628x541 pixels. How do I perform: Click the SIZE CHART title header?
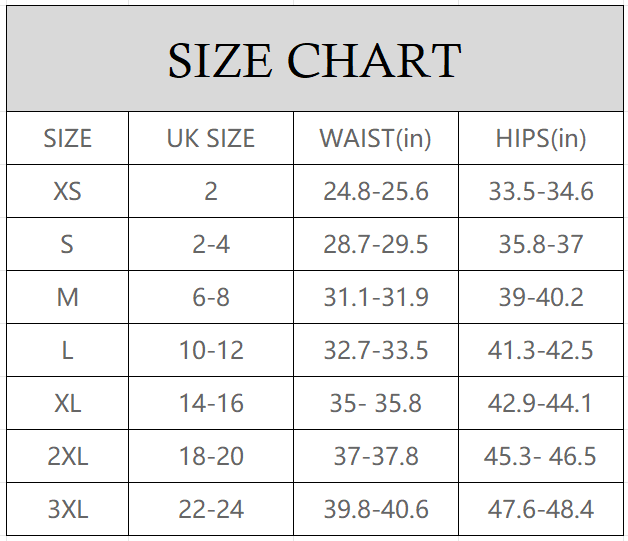[314, 61]
